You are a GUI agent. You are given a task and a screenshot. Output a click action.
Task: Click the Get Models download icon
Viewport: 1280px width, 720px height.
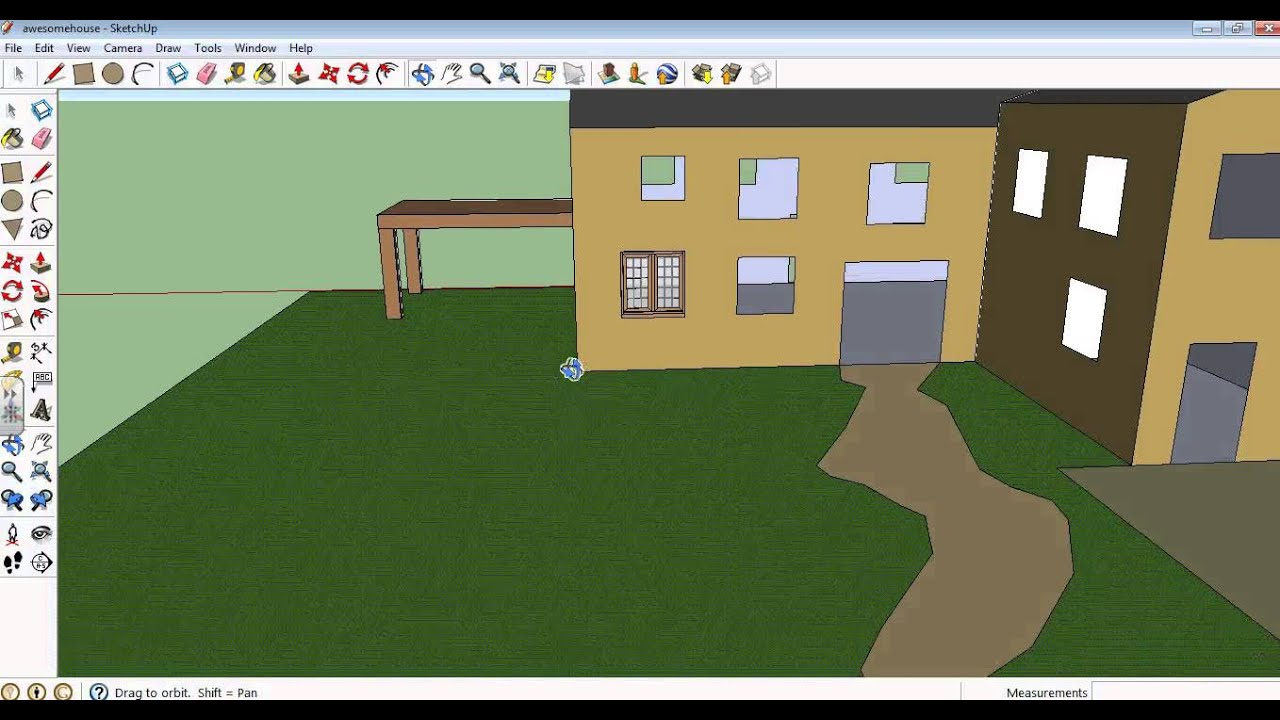702,74
